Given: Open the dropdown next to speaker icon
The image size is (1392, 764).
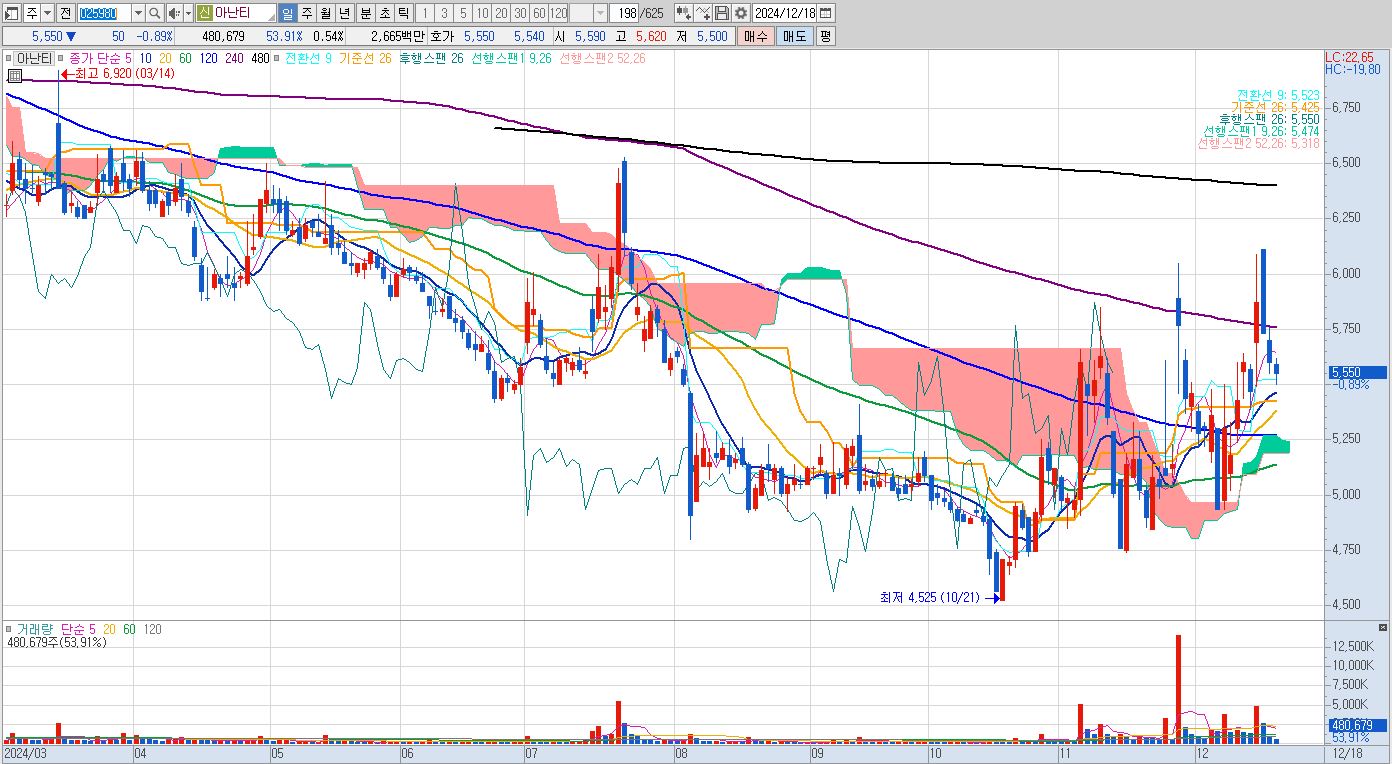Looking at the screenshot, I should click(189, 13).
